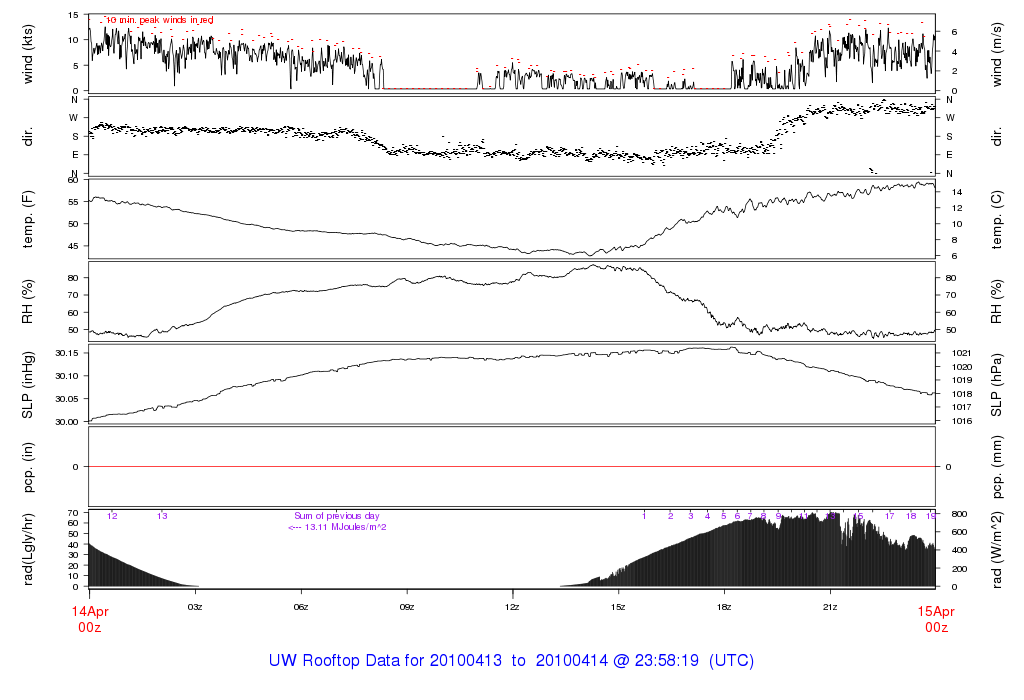Select the red '14Apr 00z' start date label
The width and height of the screenshot is (1024, 700).
(x=89, y=617)
